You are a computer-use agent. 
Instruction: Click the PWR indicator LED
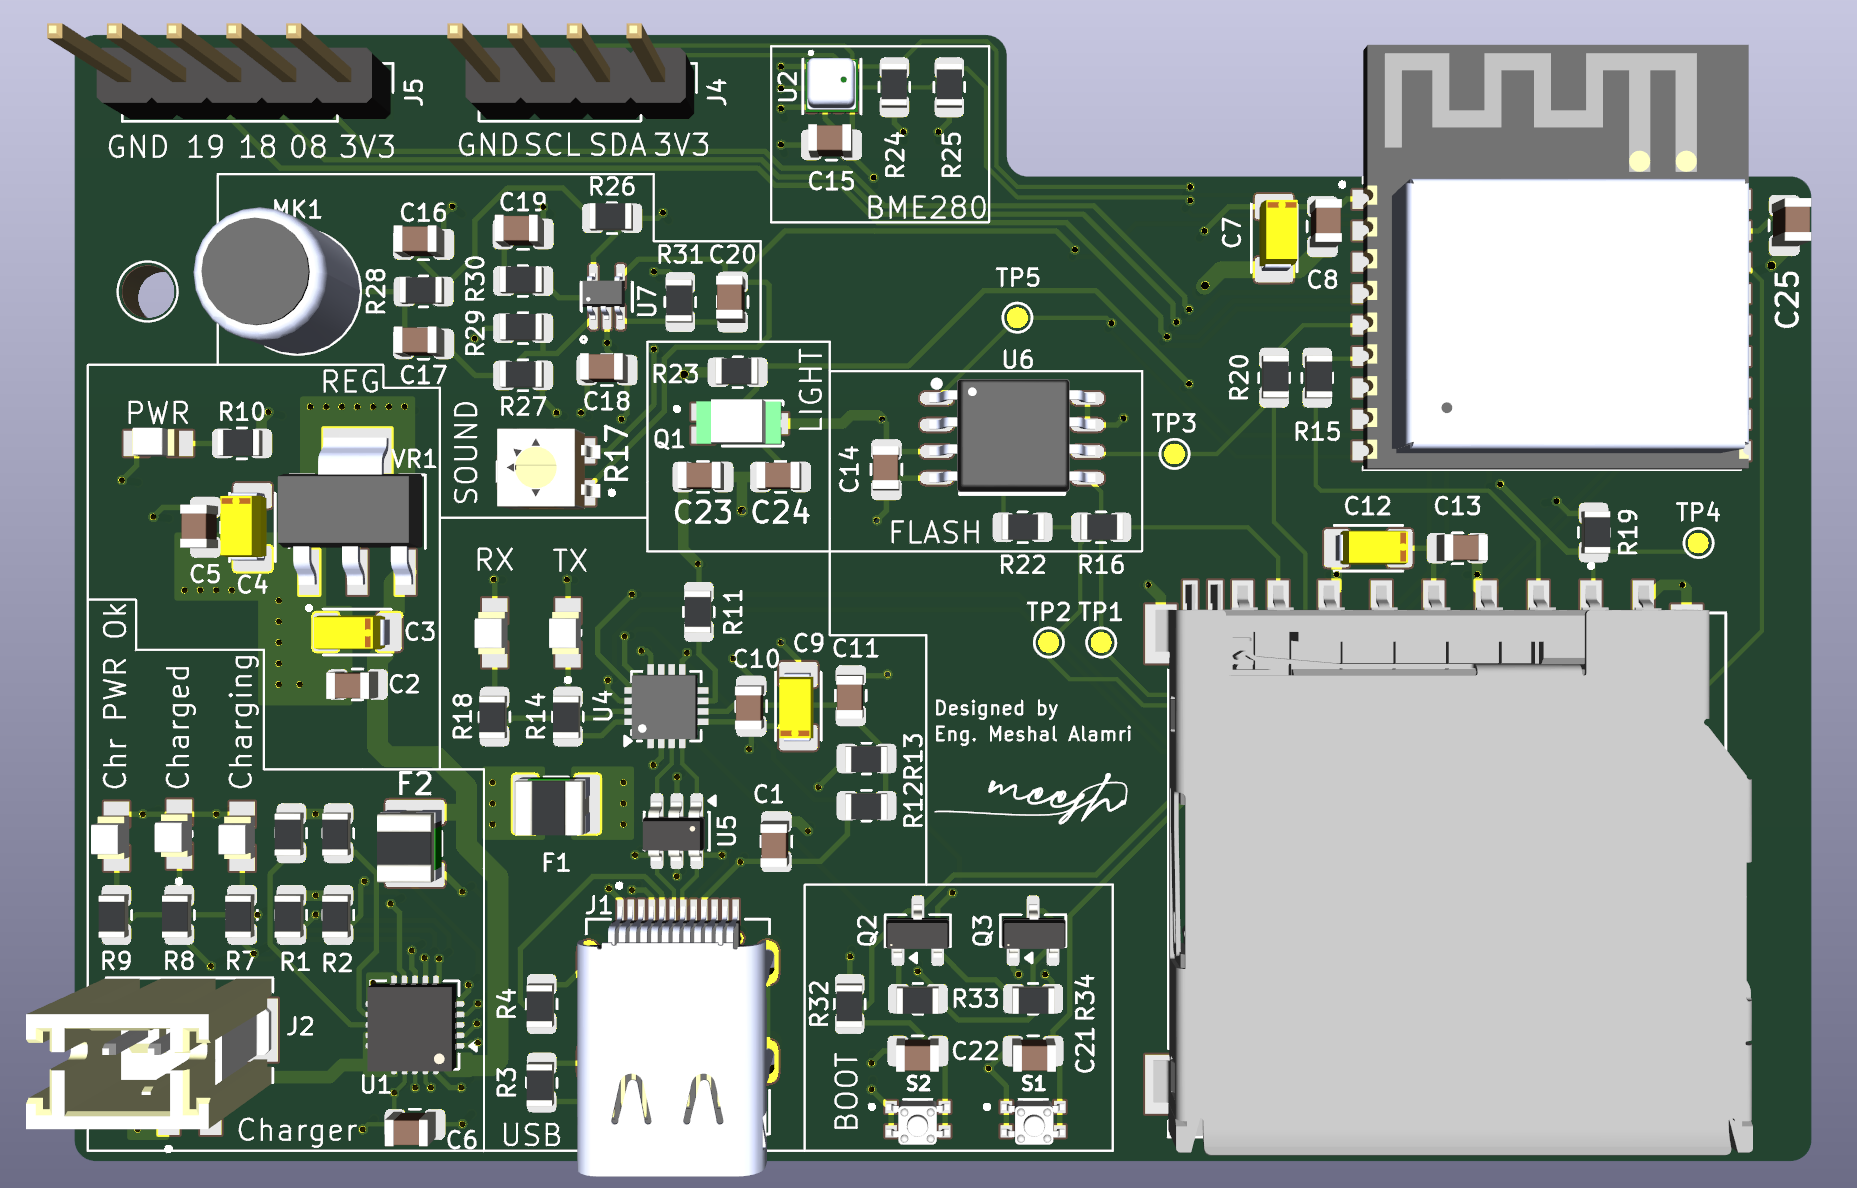click(x=158, y=442)
